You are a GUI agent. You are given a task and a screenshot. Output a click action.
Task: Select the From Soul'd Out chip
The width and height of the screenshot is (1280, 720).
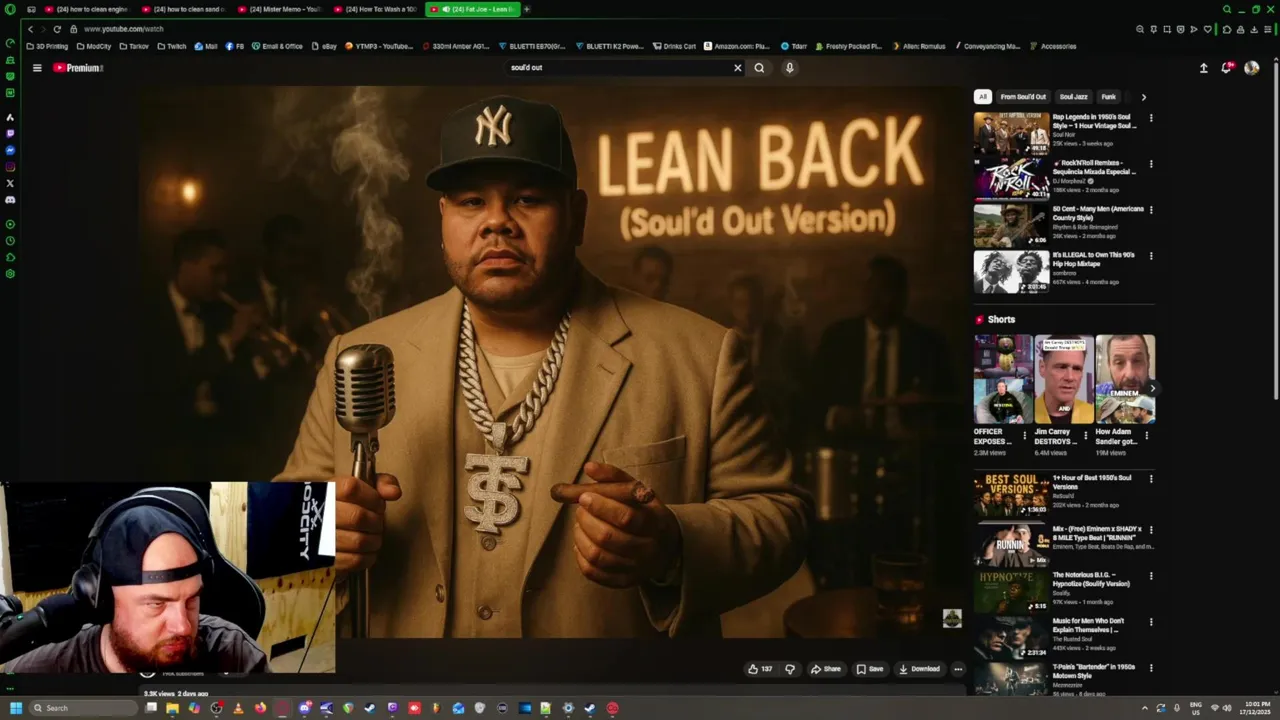coord(1023,97)
